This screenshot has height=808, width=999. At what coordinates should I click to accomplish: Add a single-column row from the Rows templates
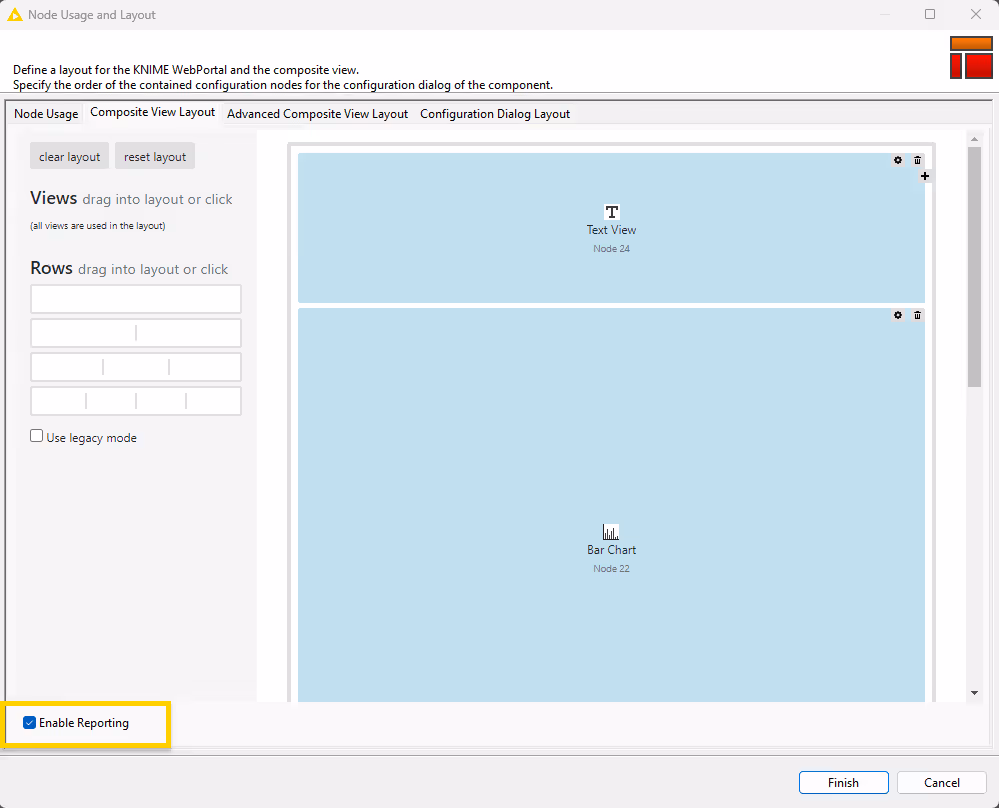click(135, 298)
